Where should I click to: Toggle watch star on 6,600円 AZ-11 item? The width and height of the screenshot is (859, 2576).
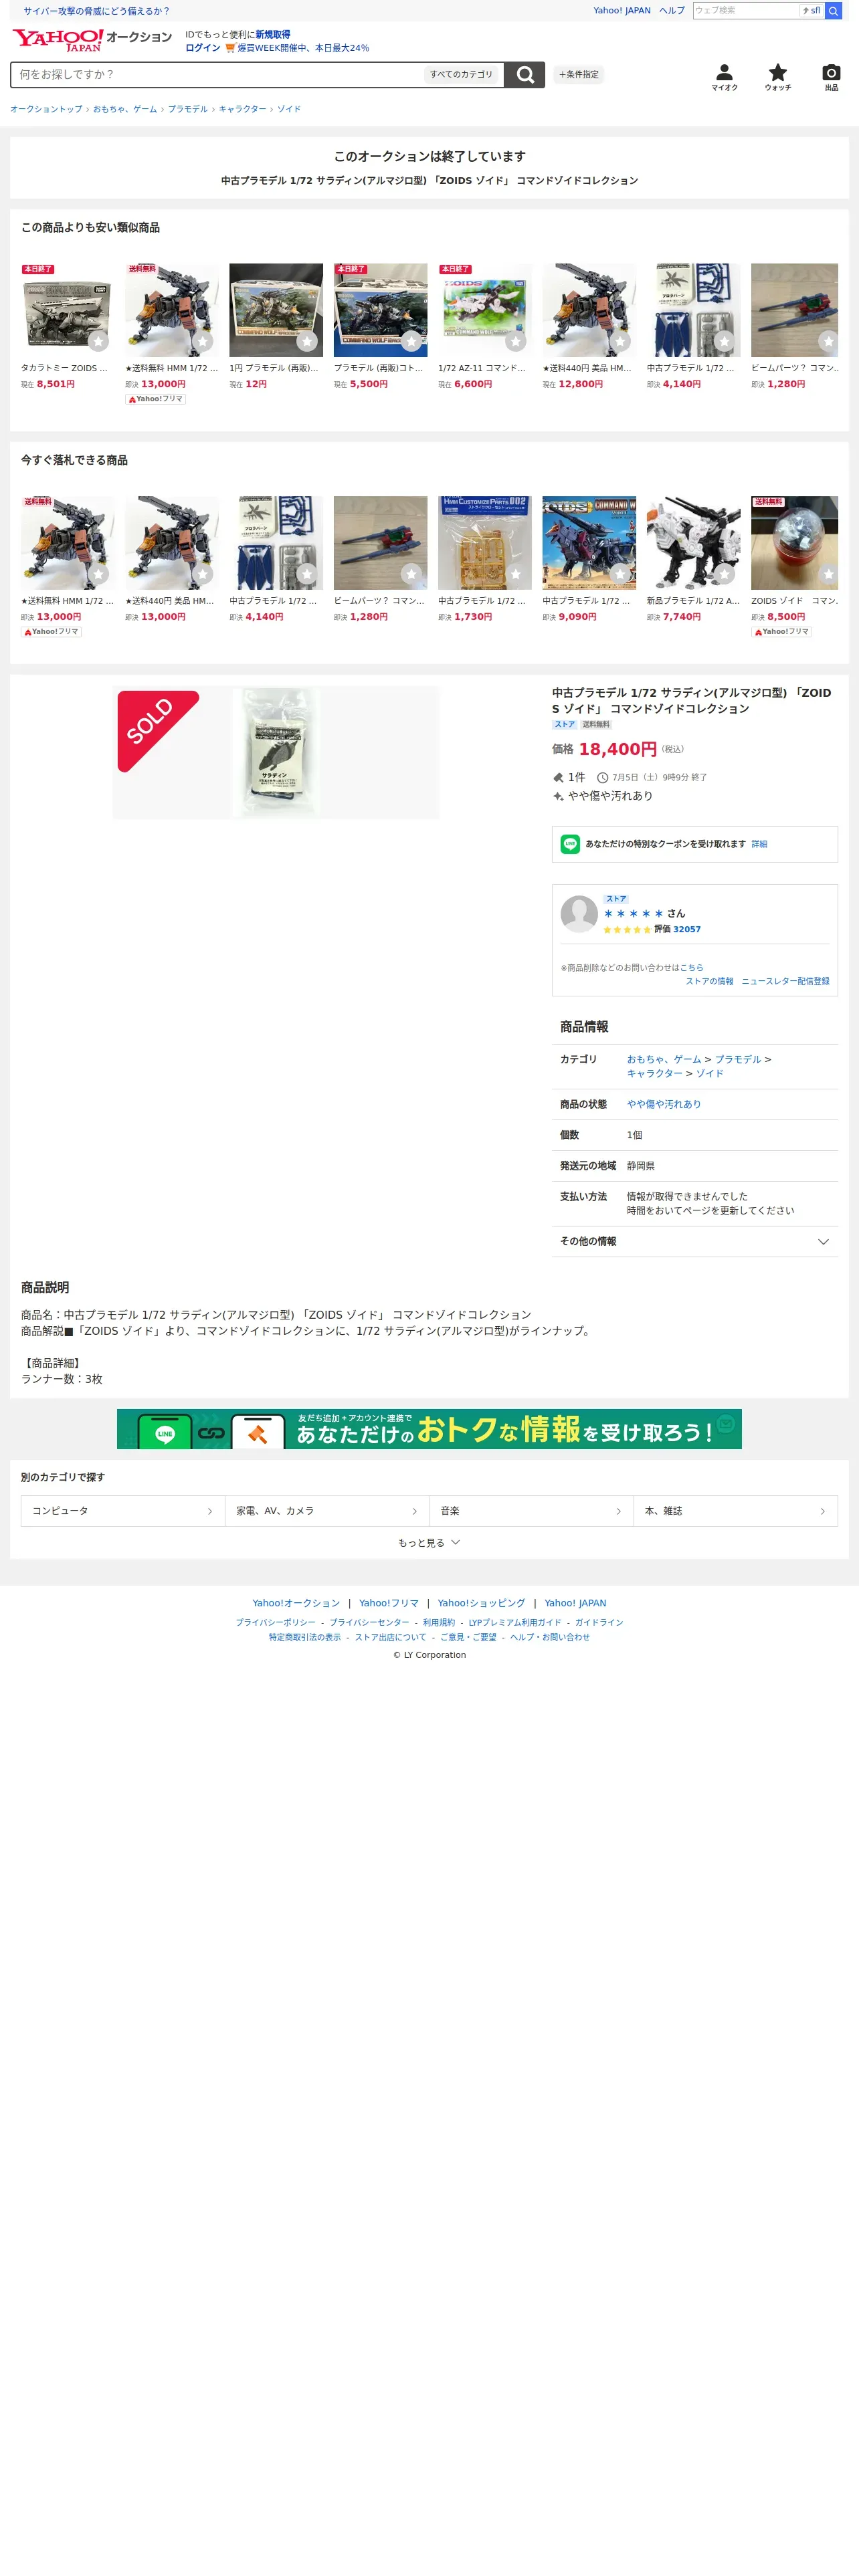click(x=515, y=342)
